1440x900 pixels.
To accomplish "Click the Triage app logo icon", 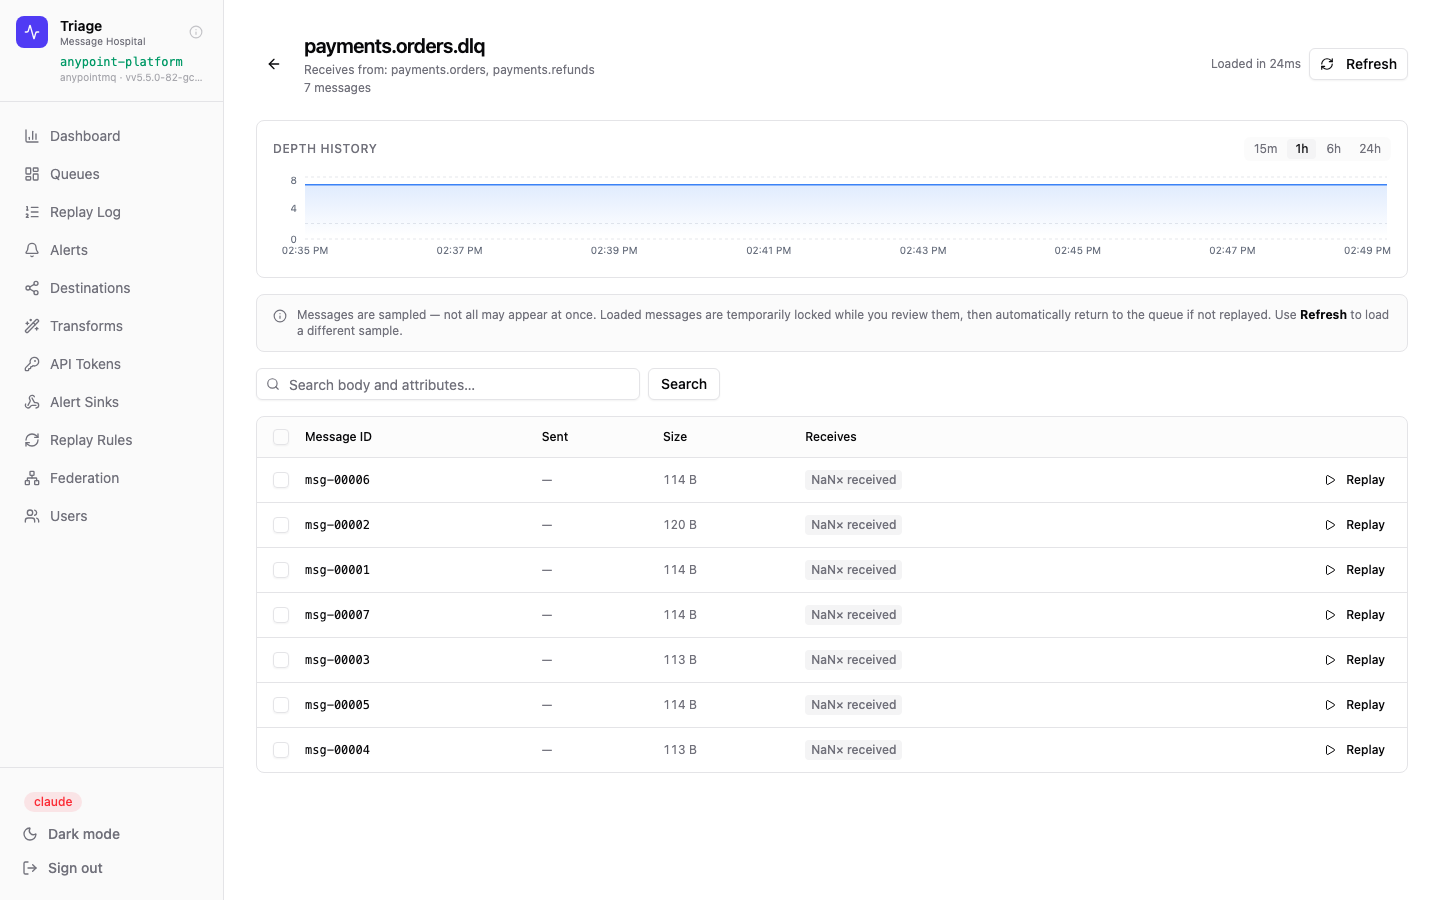I will pos(32,32).
